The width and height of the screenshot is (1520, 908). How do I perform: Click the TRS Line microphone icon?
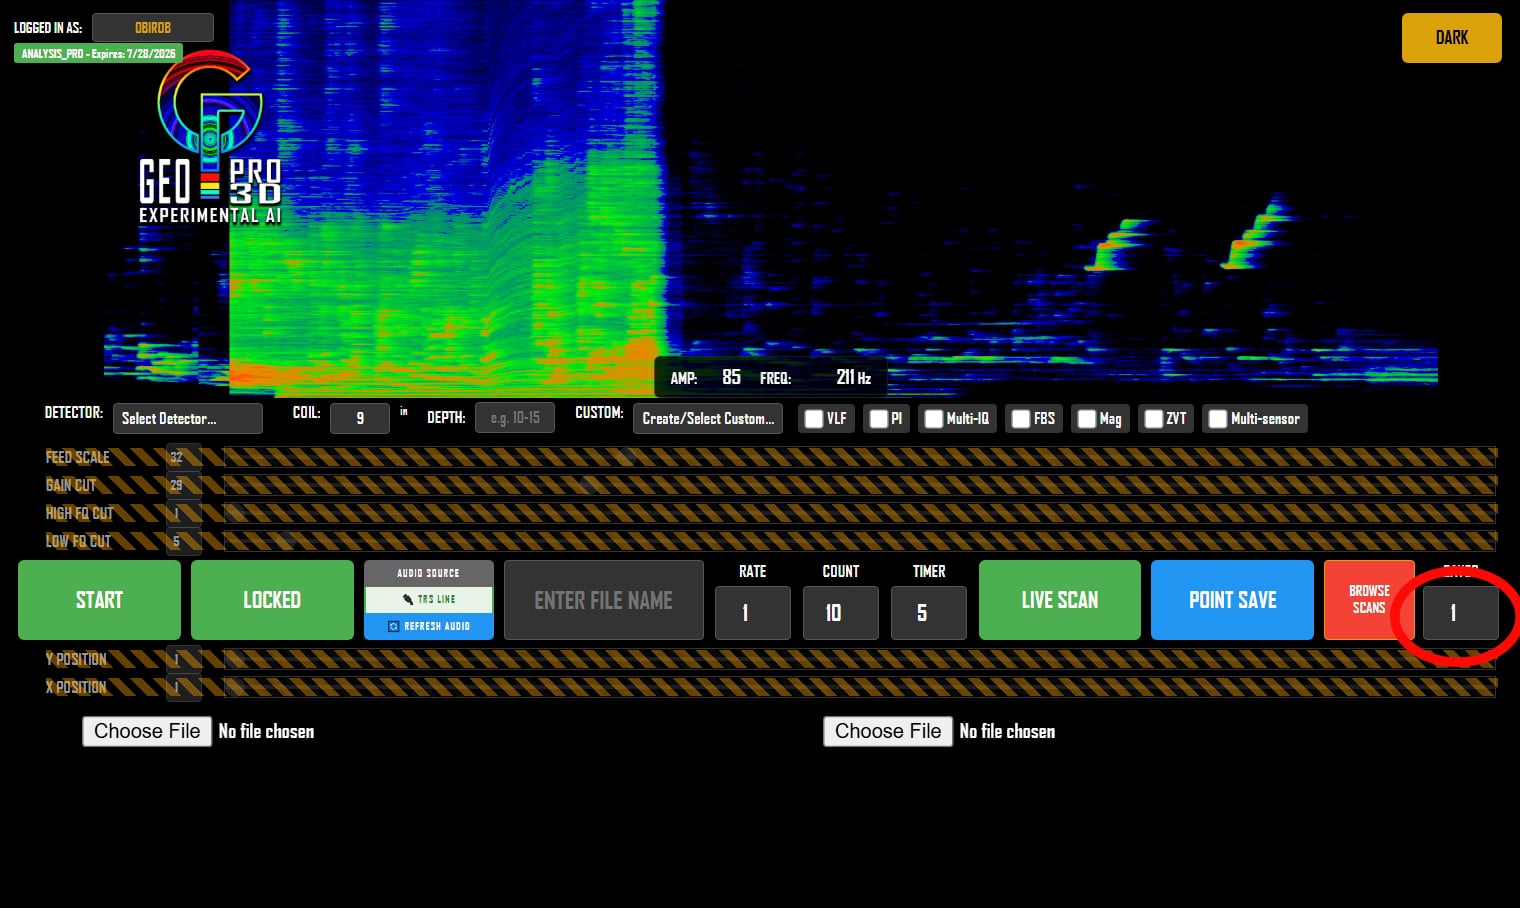pyautogui.click(x=408, y=599)
